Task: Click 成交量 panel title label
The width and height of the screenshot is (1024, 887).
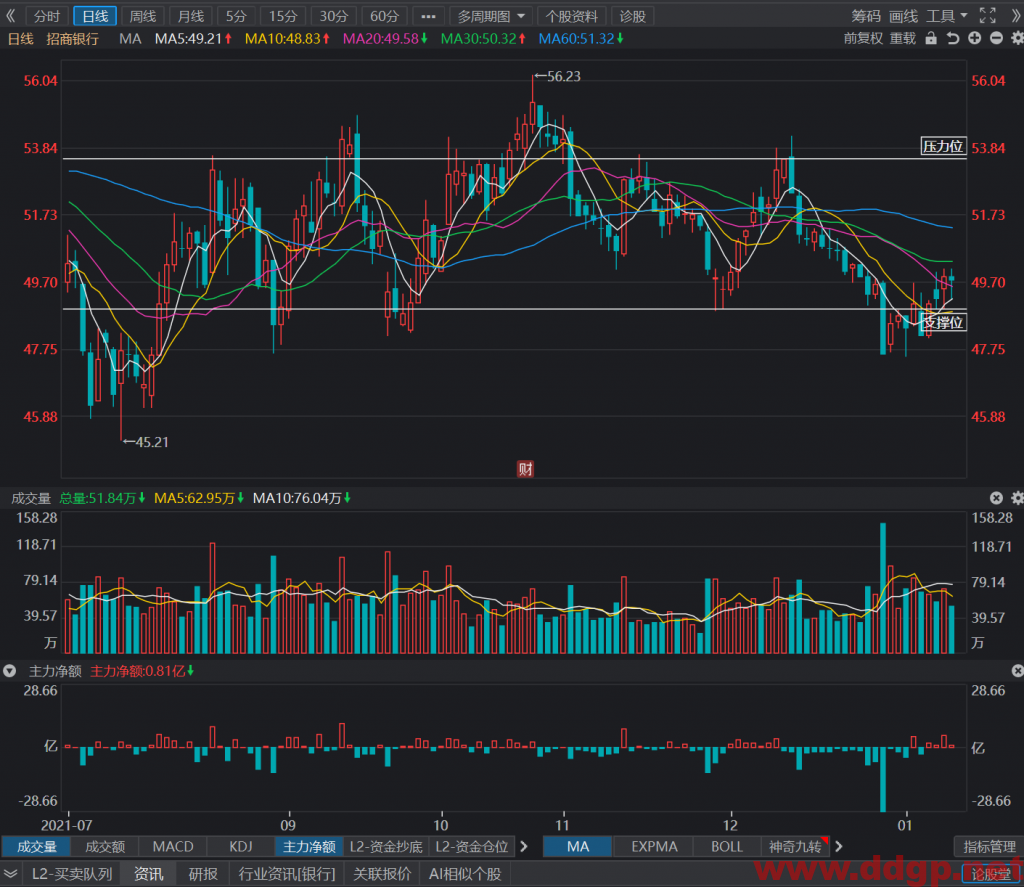Action: coord(31,498)
